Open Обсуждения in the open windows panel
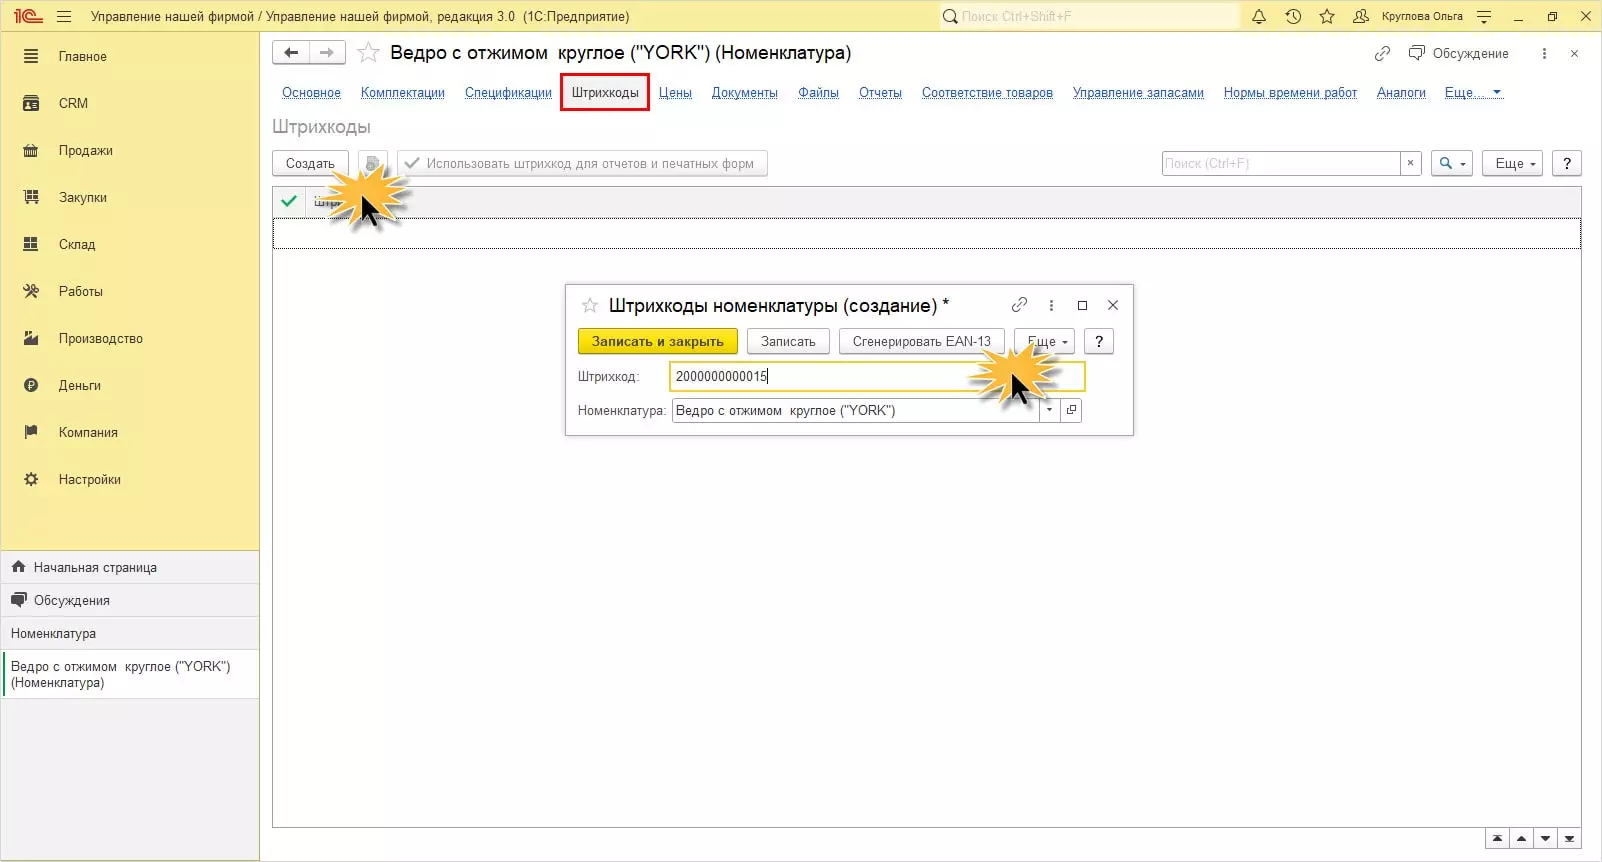The image size is (1602, 862). click(131, 600)
